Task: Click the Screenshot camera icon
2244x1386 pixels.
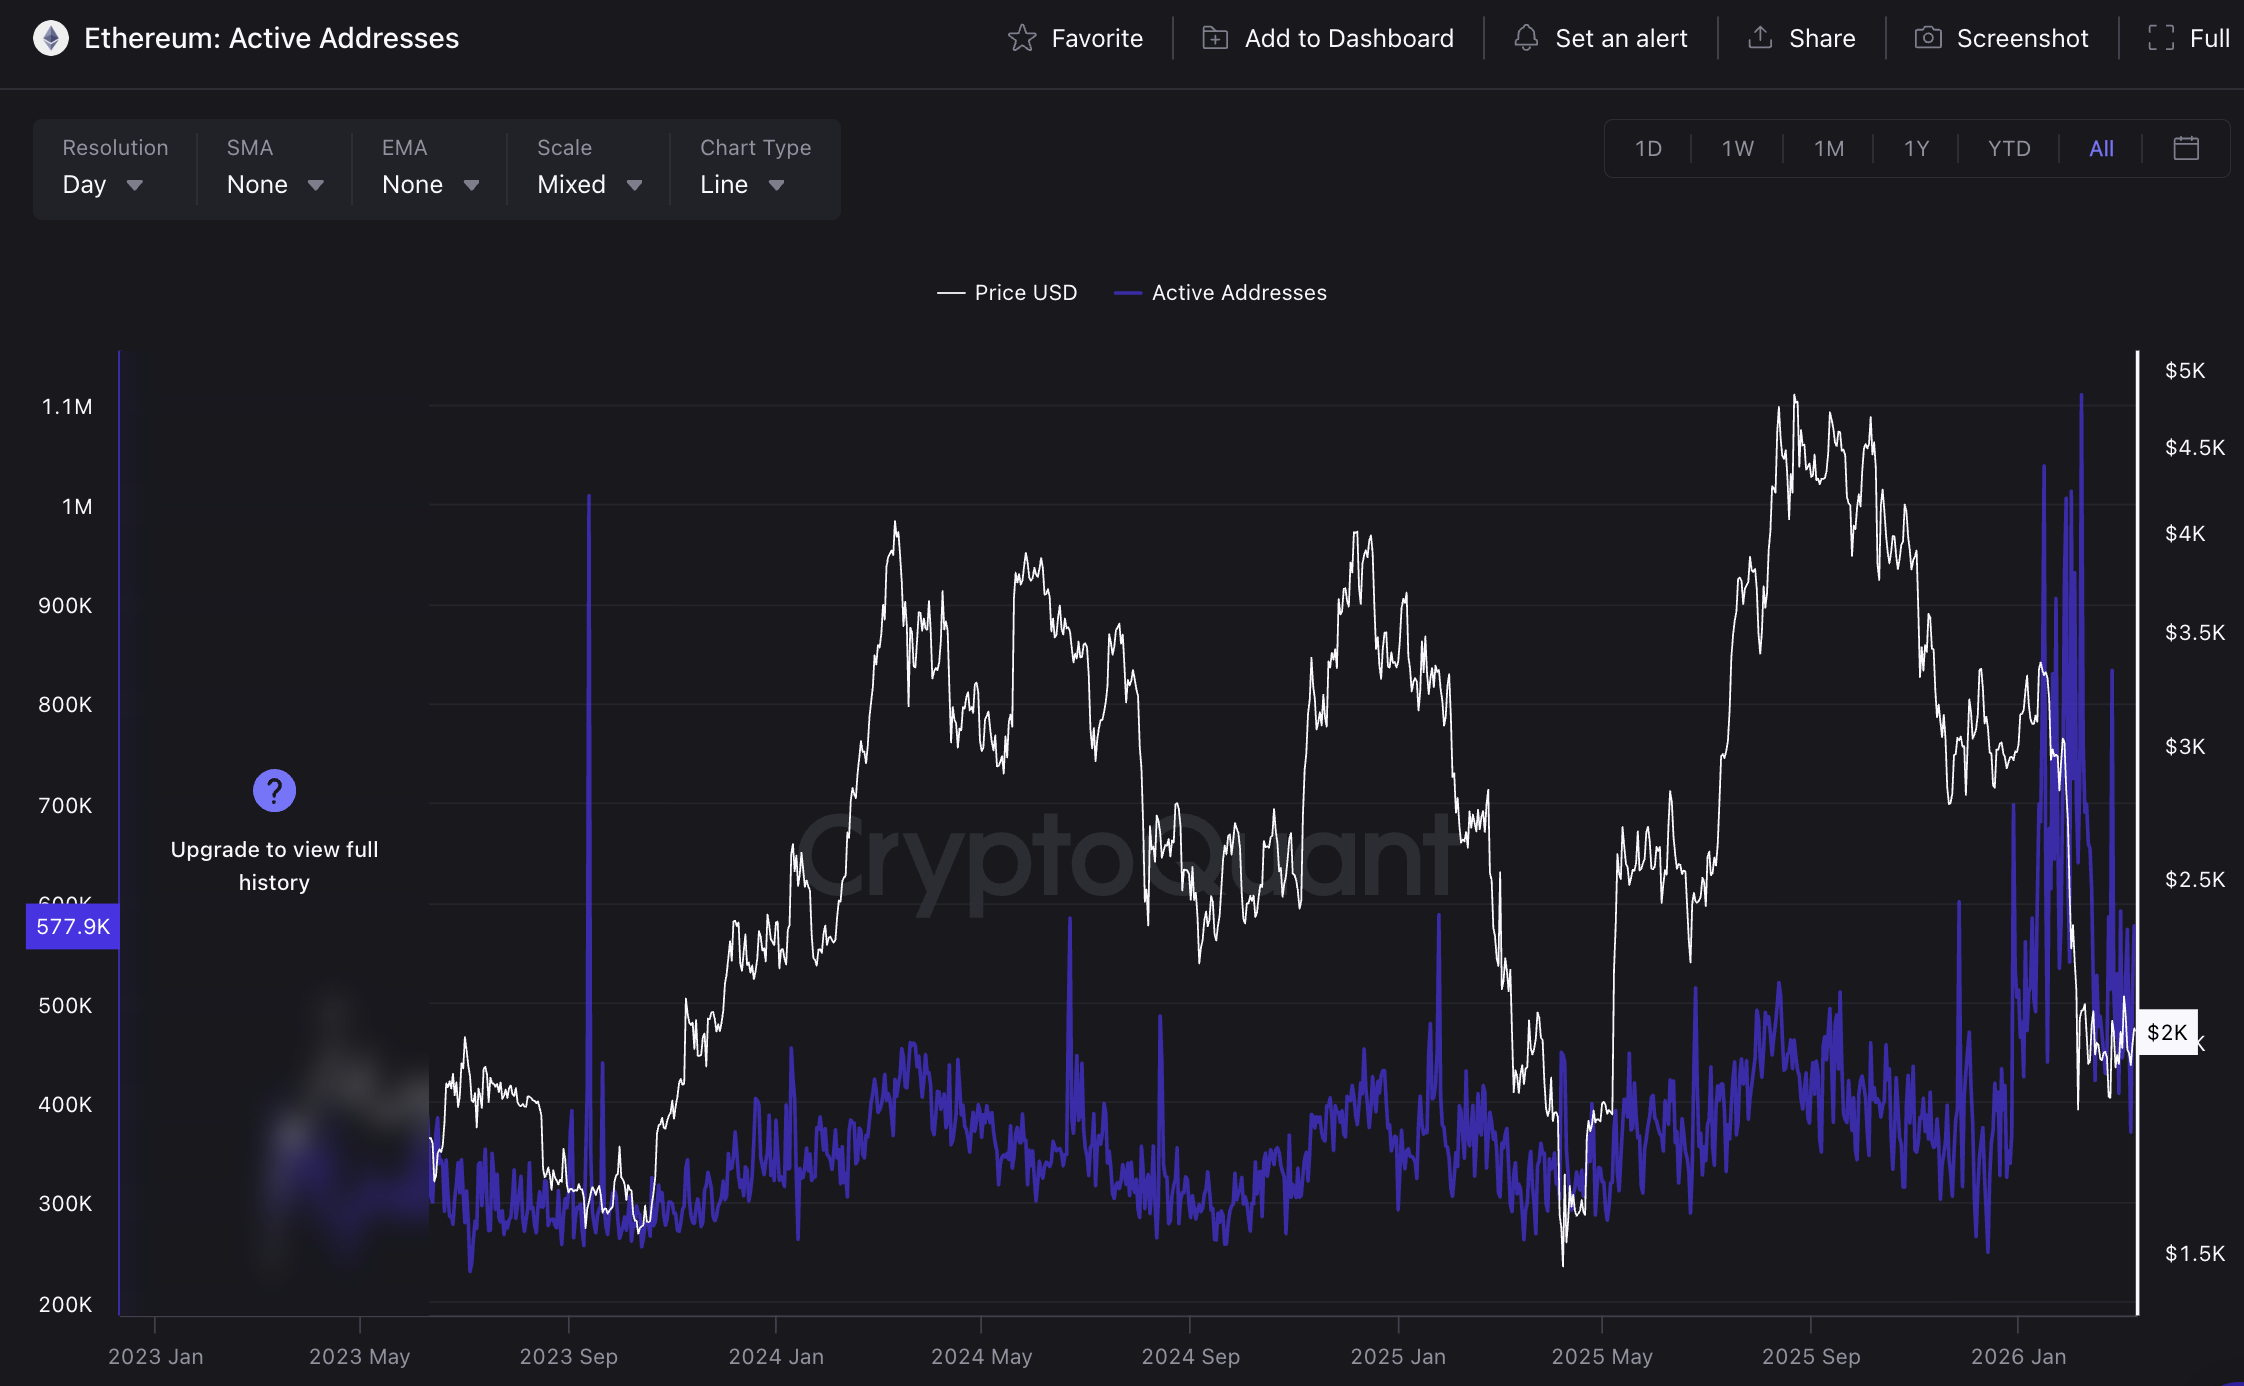Action: click(1928, 38)
